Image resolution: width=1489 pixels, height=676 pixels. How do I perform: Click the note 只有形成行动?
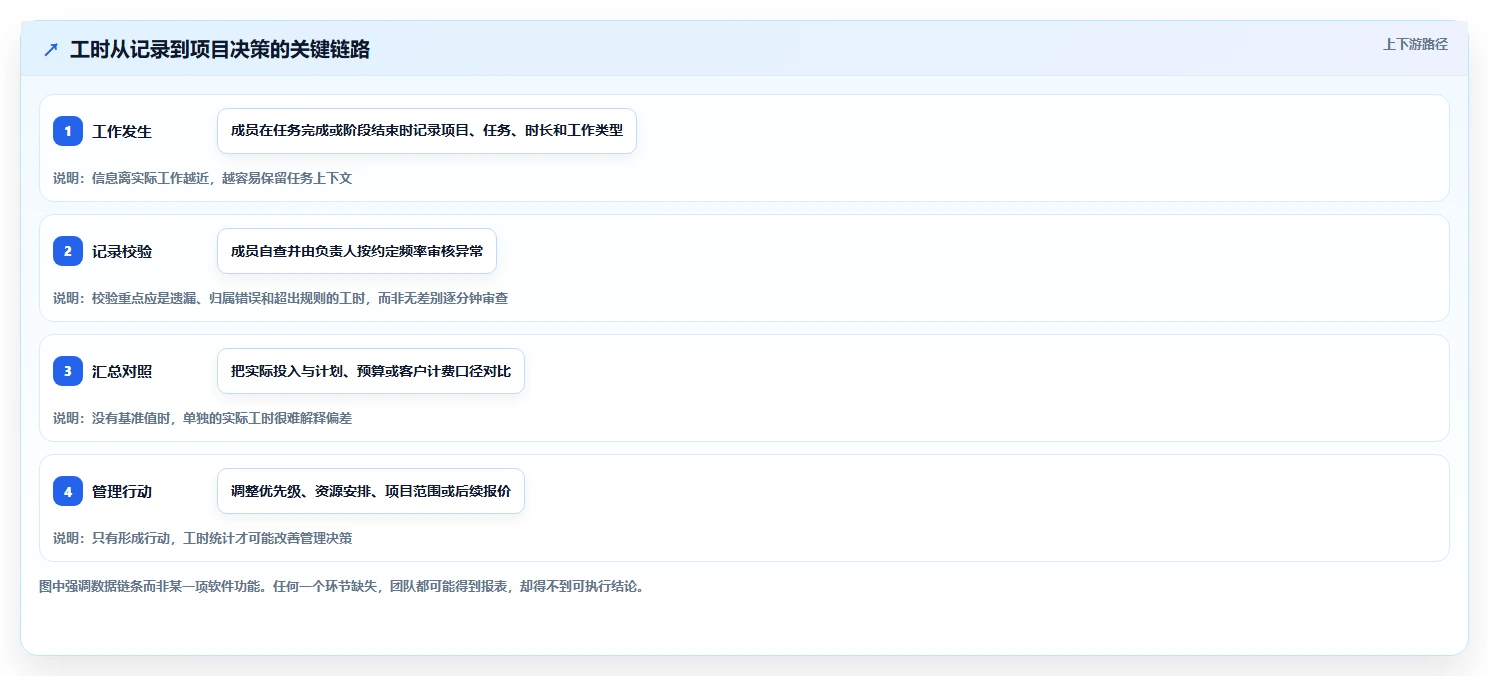tap(203, 538)
